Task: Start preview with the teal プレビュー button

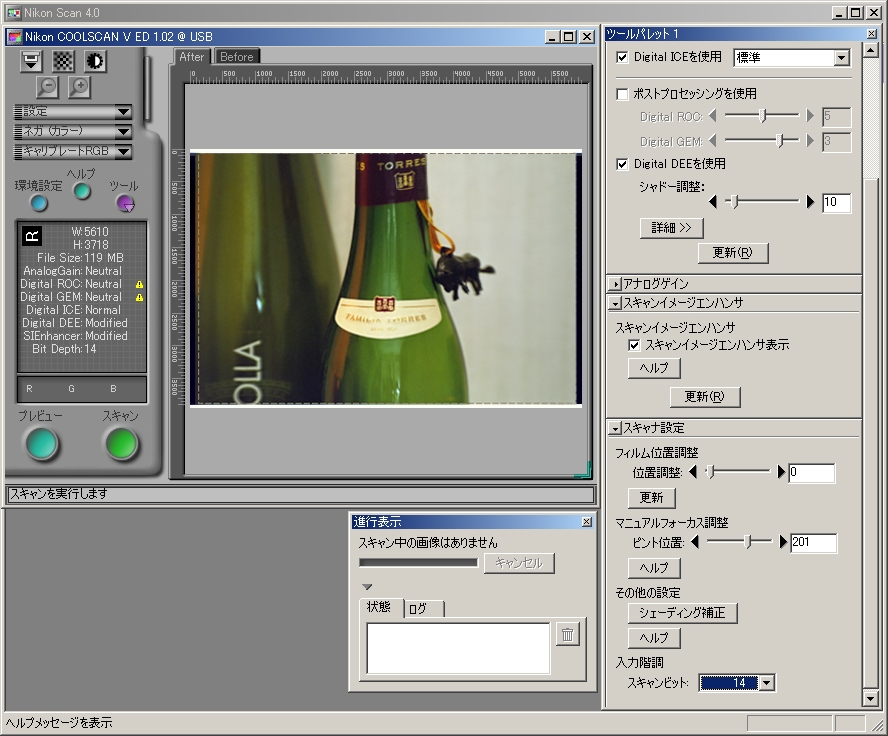Action: (x=42, y=443)
